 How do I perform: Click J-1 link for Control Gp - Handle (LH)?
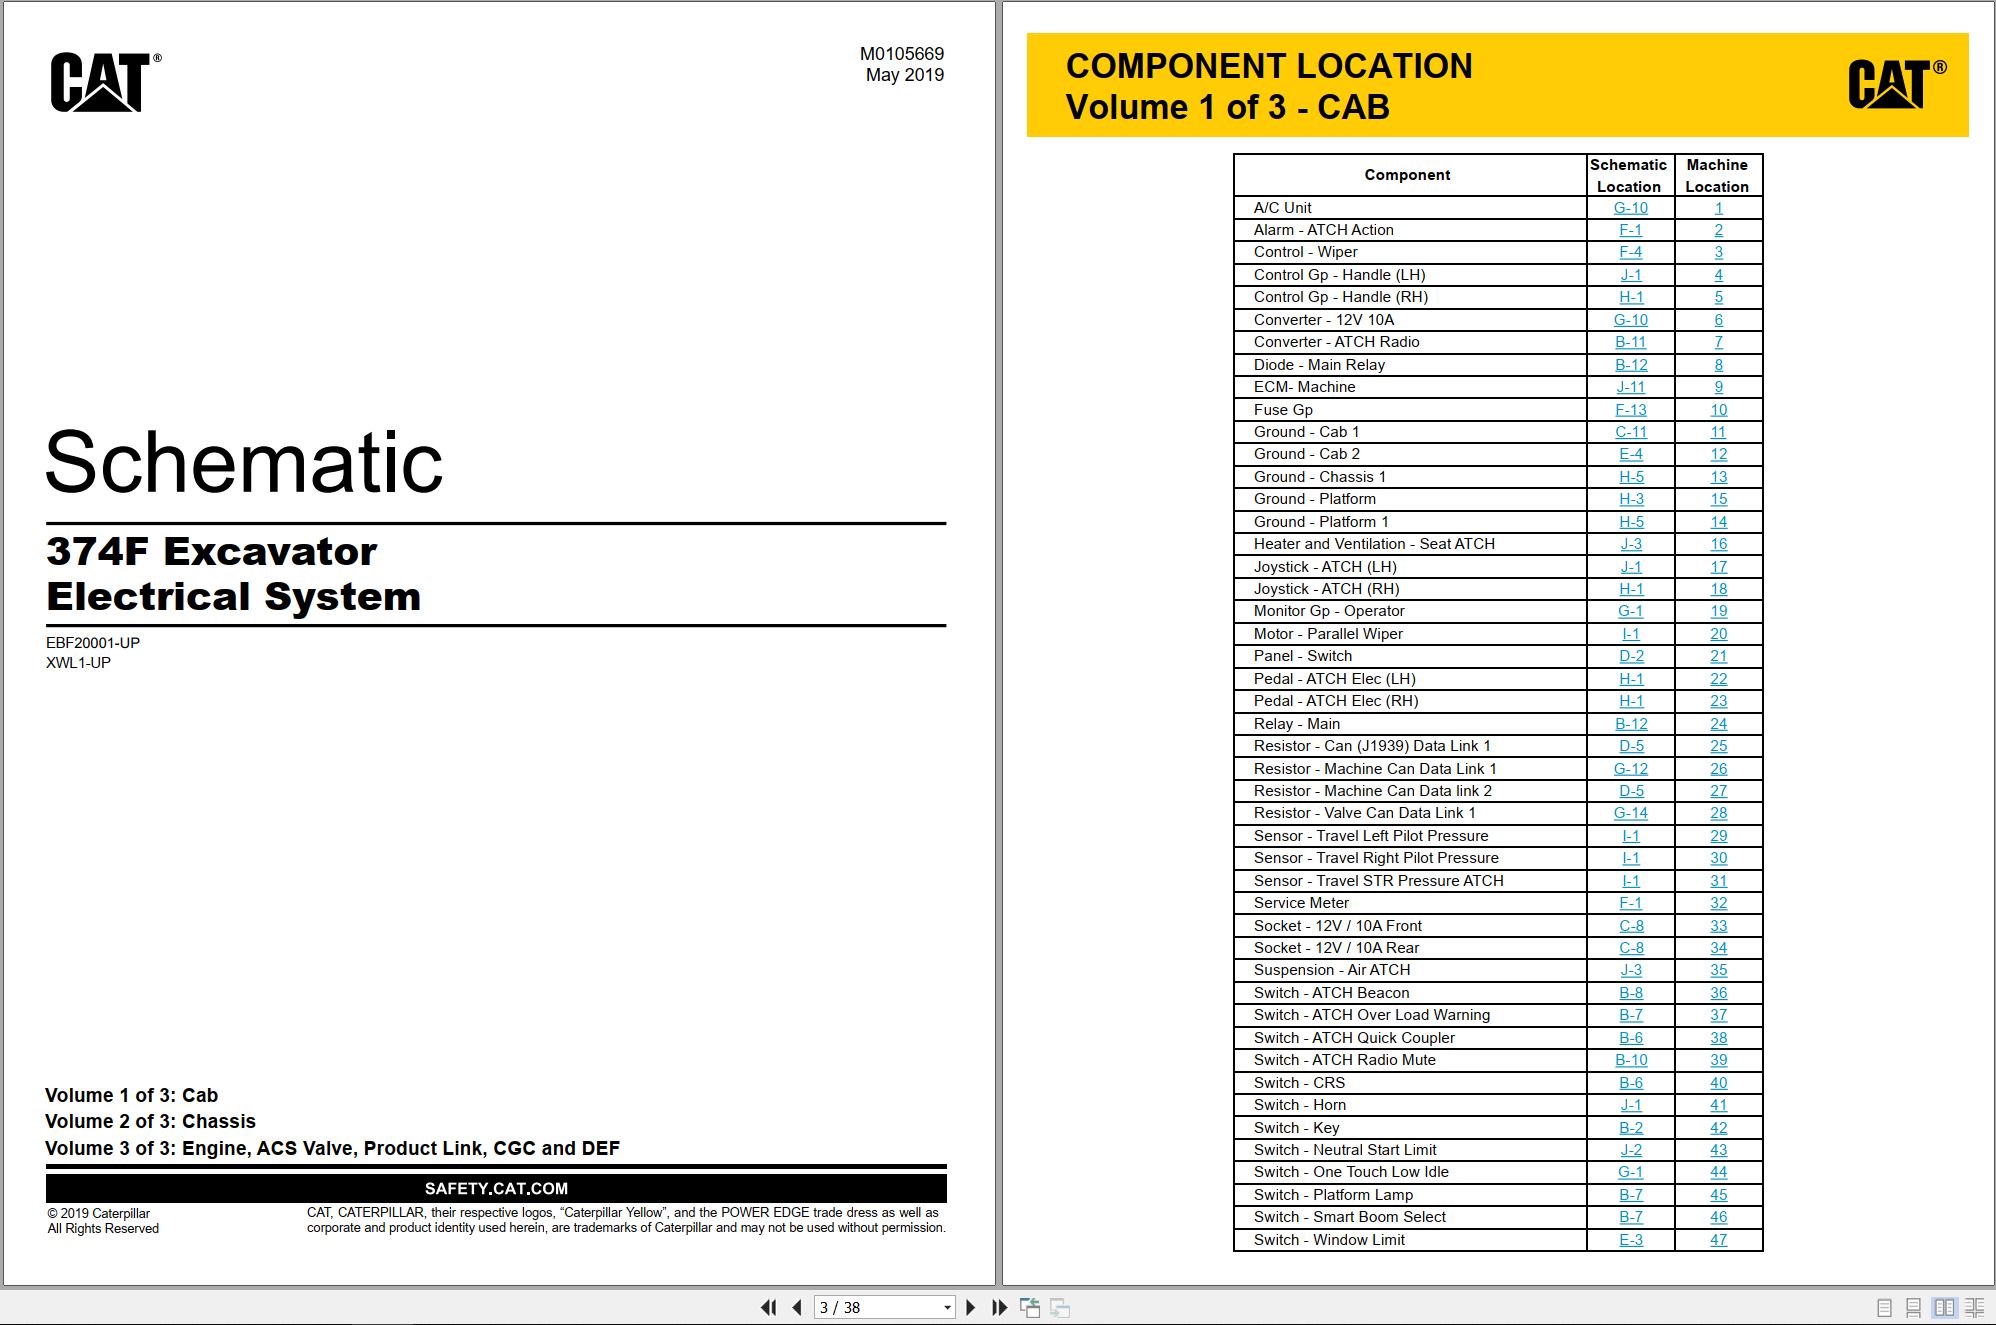tap(1631, 275)
